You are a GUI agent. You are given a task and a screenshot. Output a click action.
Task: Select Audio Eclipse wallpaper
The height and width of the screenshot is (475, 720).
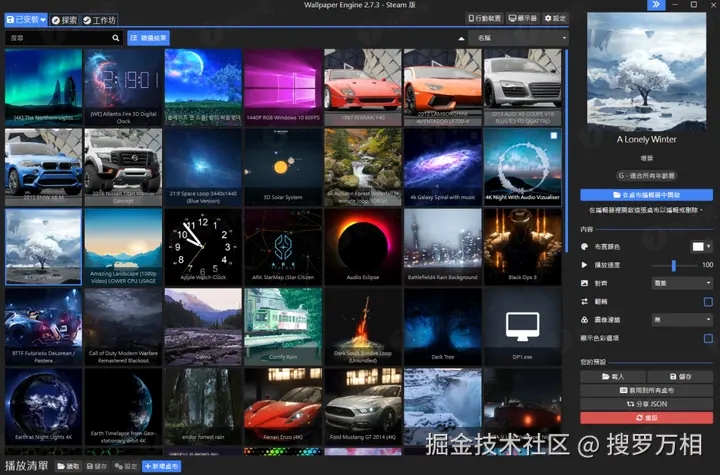coord(363,247)
